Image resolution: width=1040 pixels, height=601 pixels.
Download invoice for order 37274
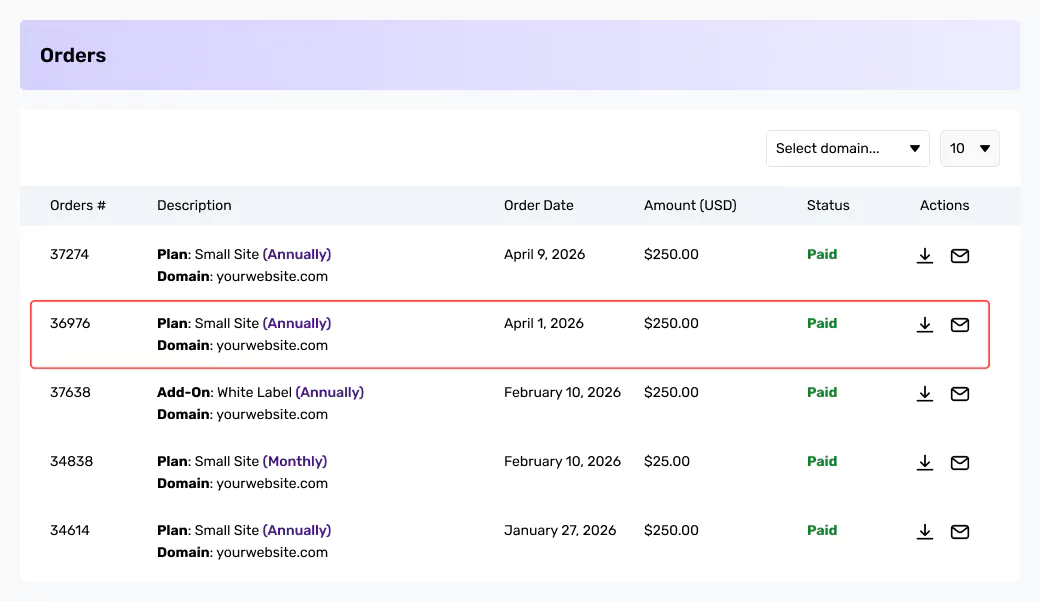click(925, 255)
